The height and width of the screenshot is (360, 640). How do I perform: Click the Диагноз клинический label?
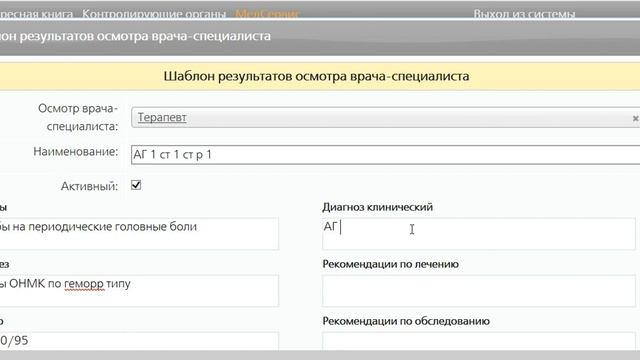pos(378,207)
